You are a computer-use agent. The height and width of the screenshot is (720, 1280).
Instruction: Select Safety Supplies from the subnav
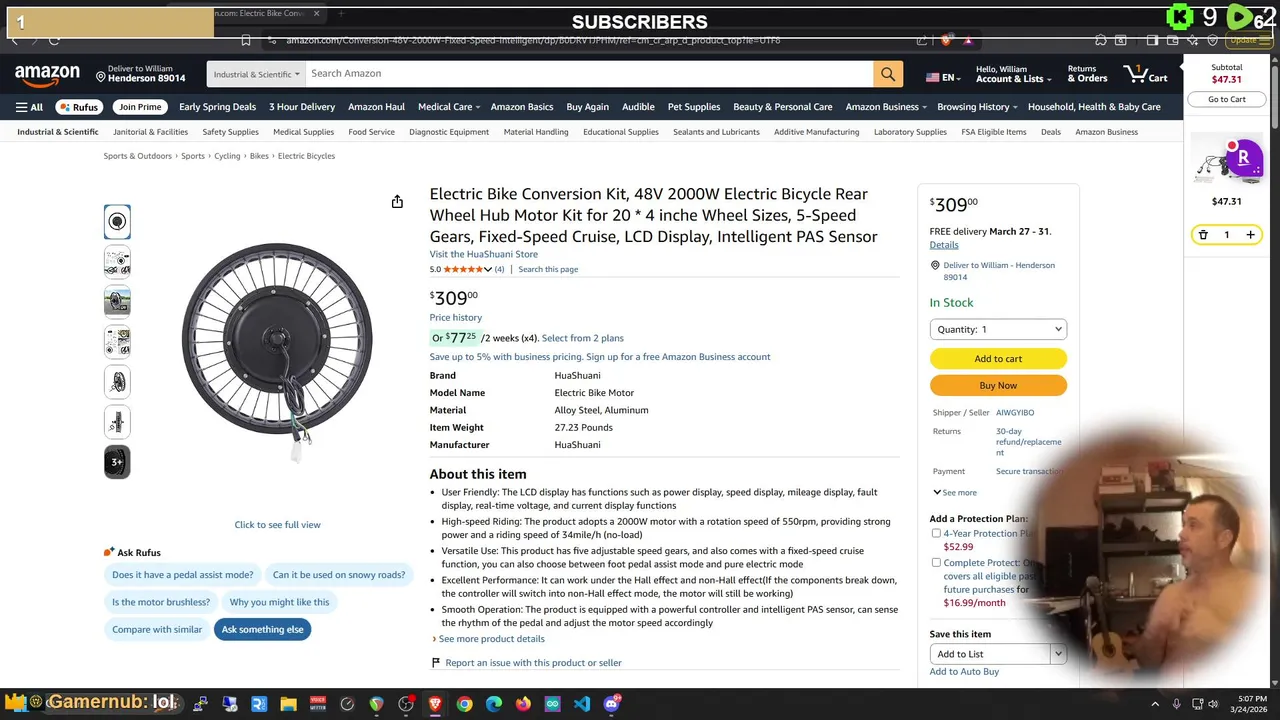[x=230, y=132]
